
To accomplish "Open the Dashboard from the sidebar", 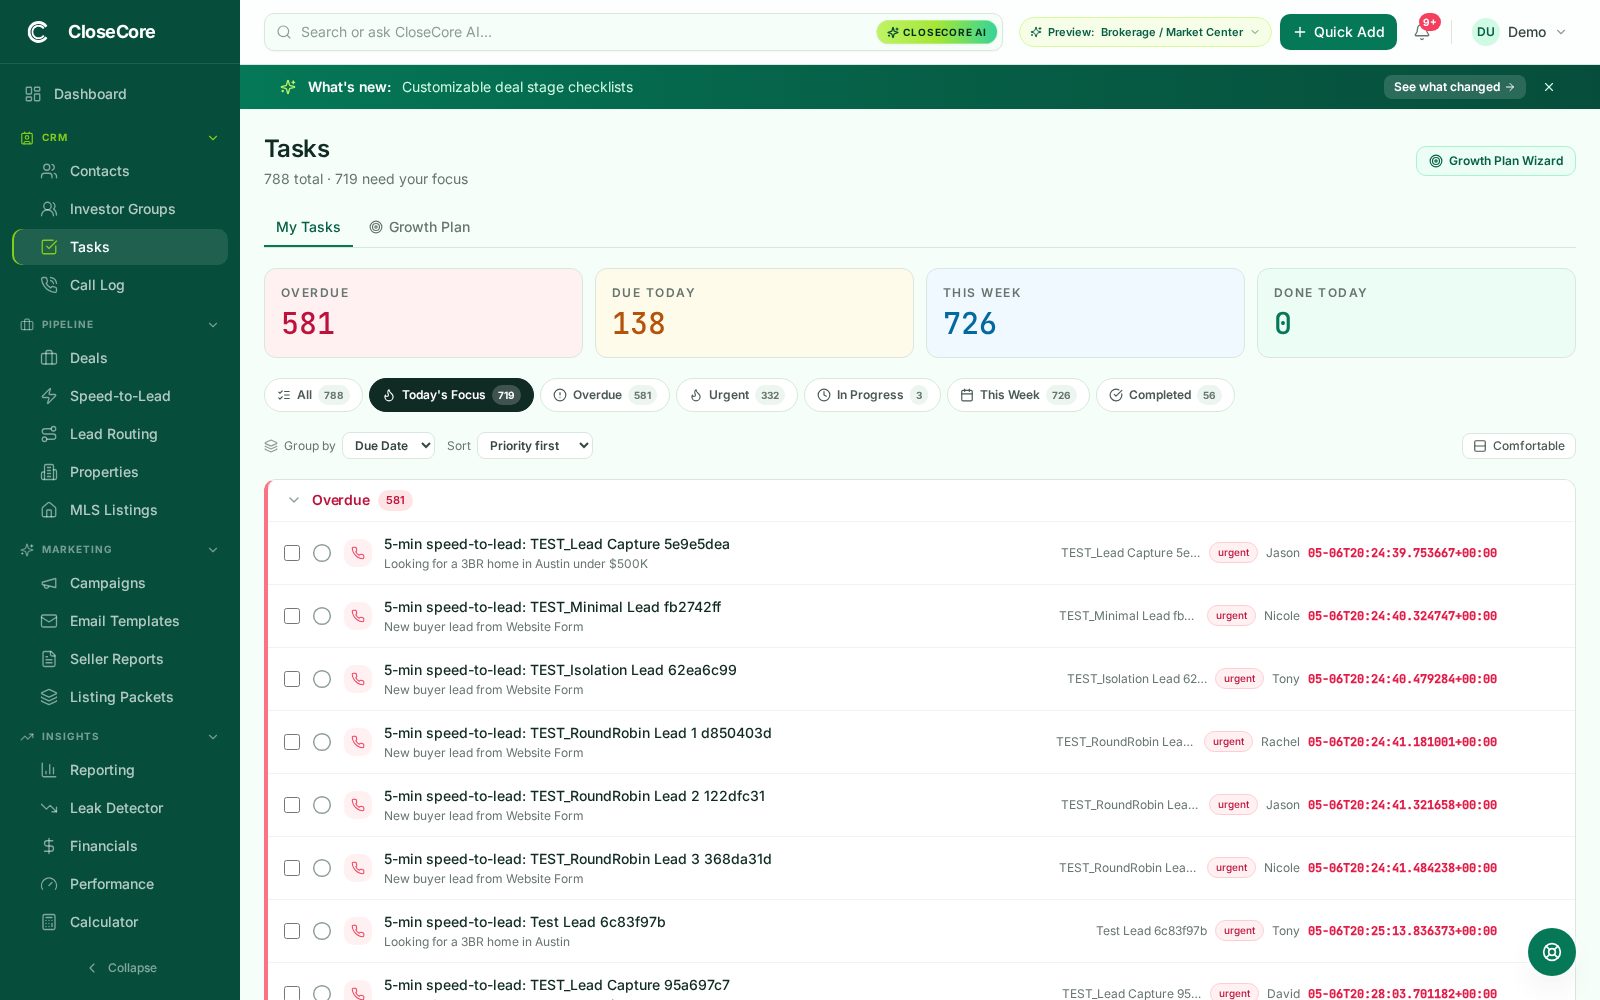I will tap(120, 94).
